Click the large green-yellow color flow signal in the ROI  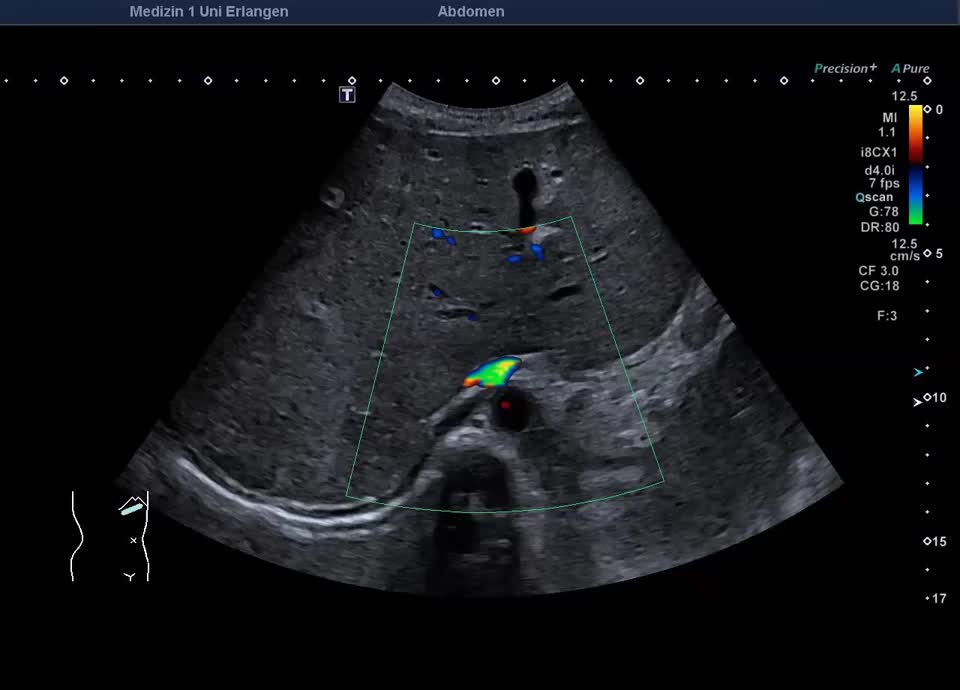coord(493,372)
